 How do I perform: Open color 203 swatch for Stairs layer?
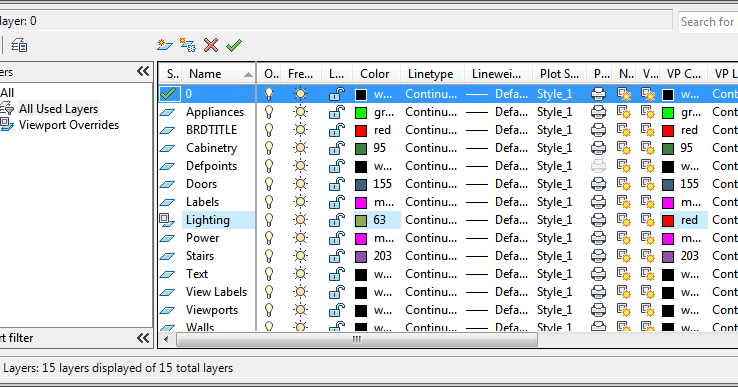point(361,257)
